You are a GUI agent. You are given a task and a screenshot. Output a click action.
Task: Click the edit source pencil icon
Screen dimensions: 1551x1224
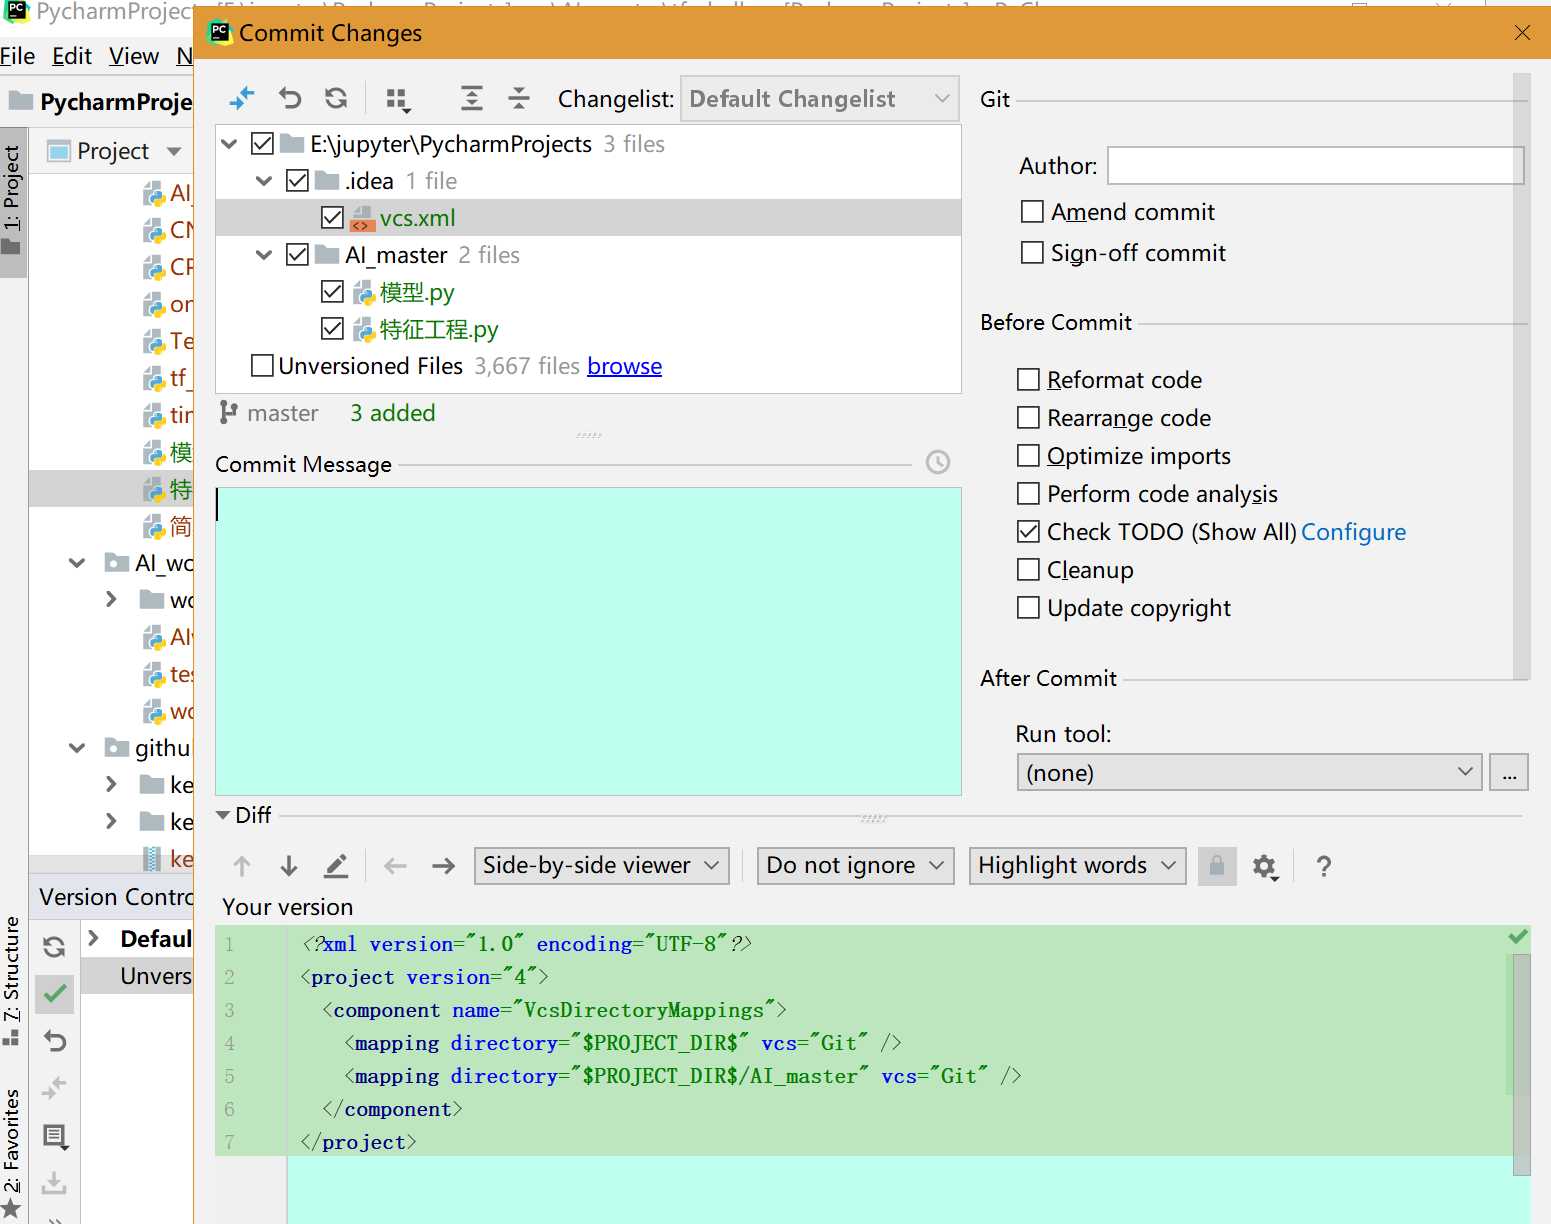[336, 866]
